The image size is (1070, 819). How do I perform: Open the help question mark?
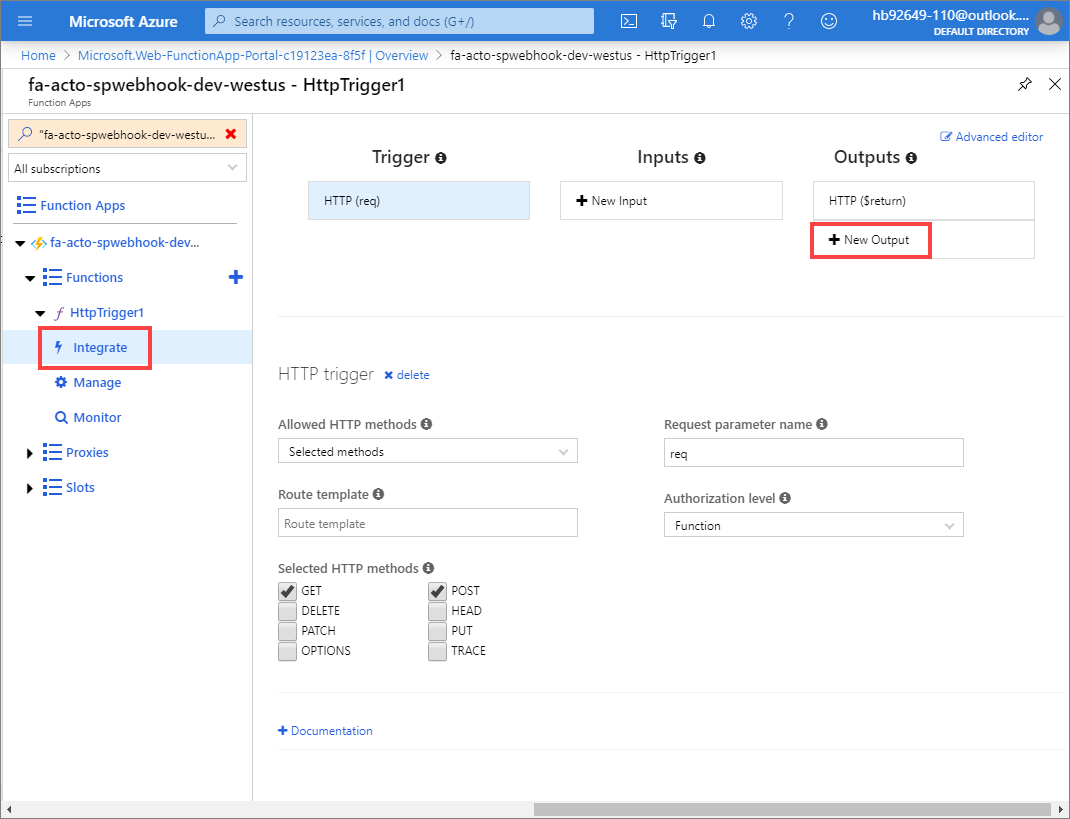pos(789,21)
